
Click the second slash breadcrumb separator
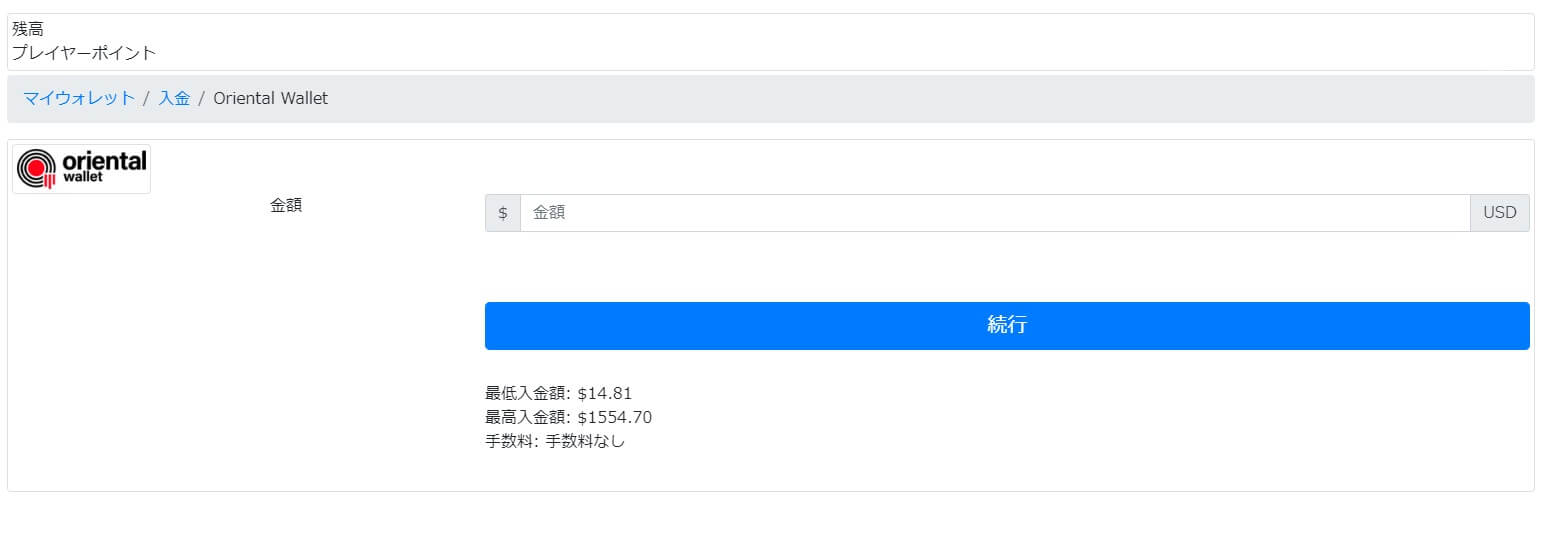(201, 98)
